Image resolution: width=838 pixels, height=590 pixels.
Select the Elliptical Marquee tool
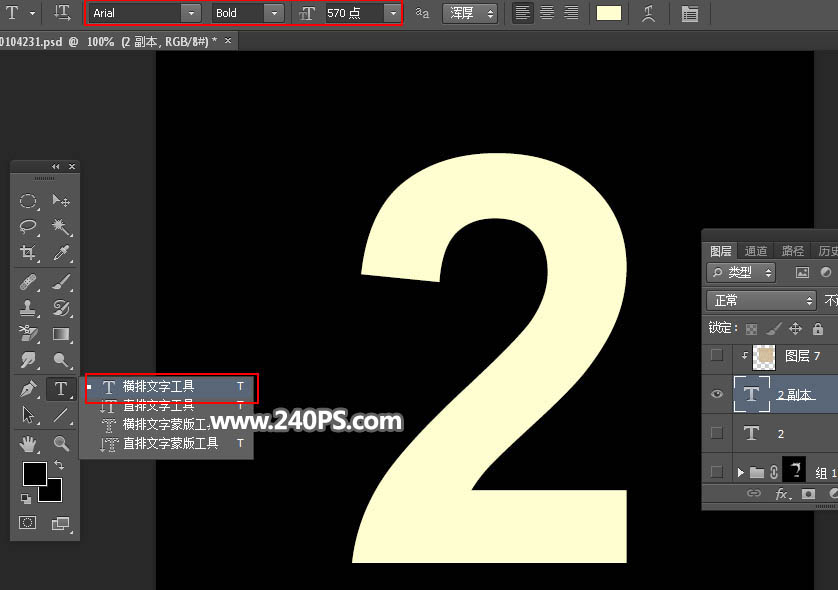[x=29, y=201]
